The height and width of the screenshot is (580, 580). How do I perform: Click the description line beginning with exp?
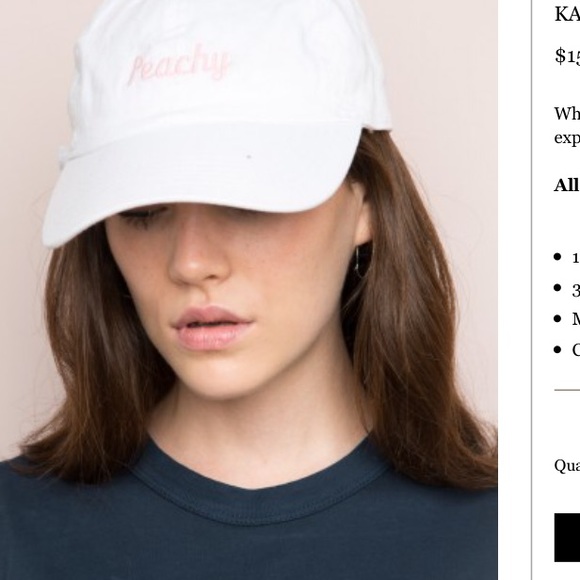pyautogui.click(x=567, y=138)
